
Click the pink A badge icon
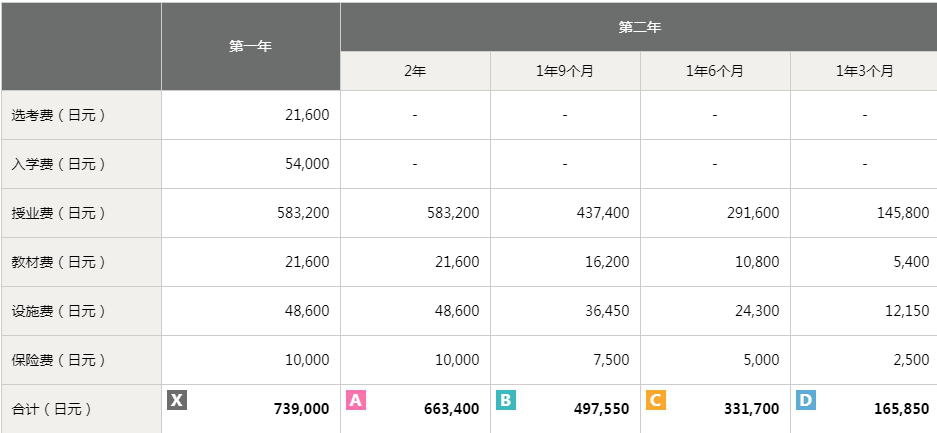[x=356, y=400]
